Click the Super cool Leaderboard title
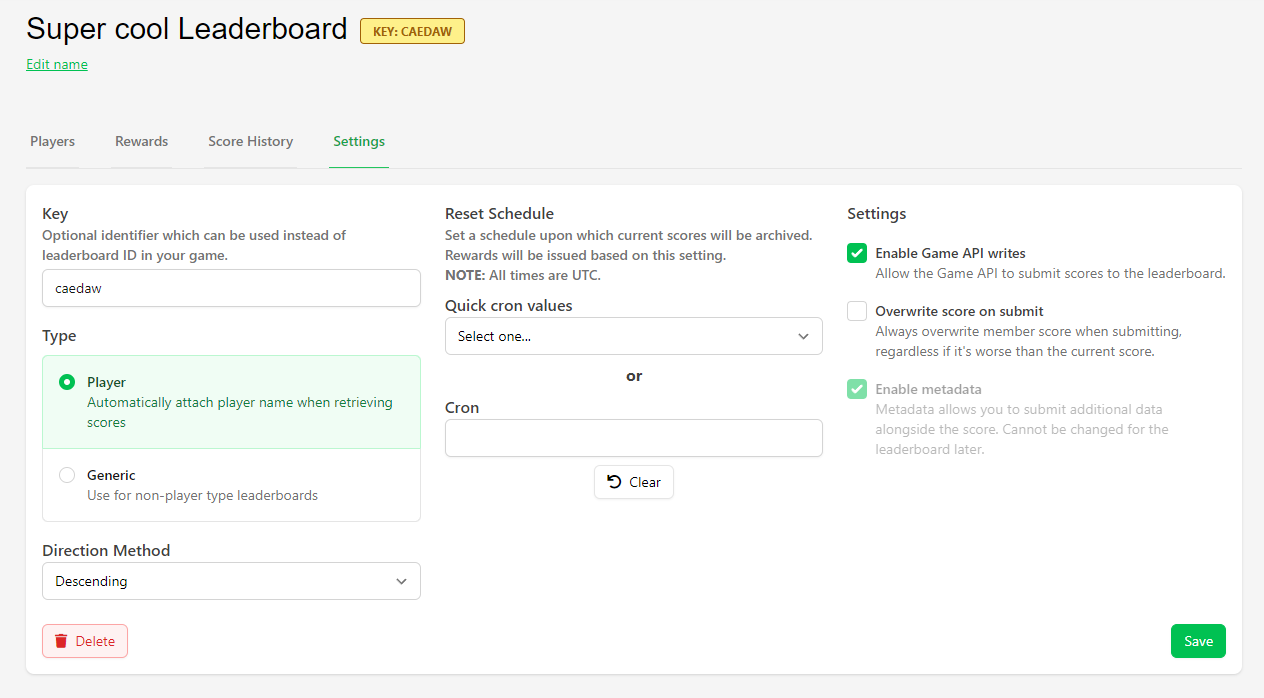 click(x=187, y=29)
